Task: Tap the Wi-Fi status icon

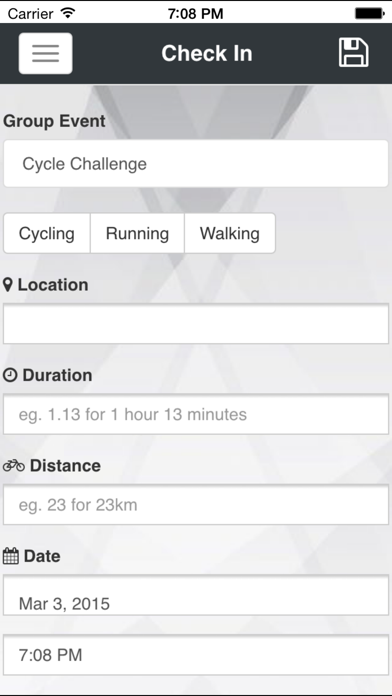Action: click(68, 13)
